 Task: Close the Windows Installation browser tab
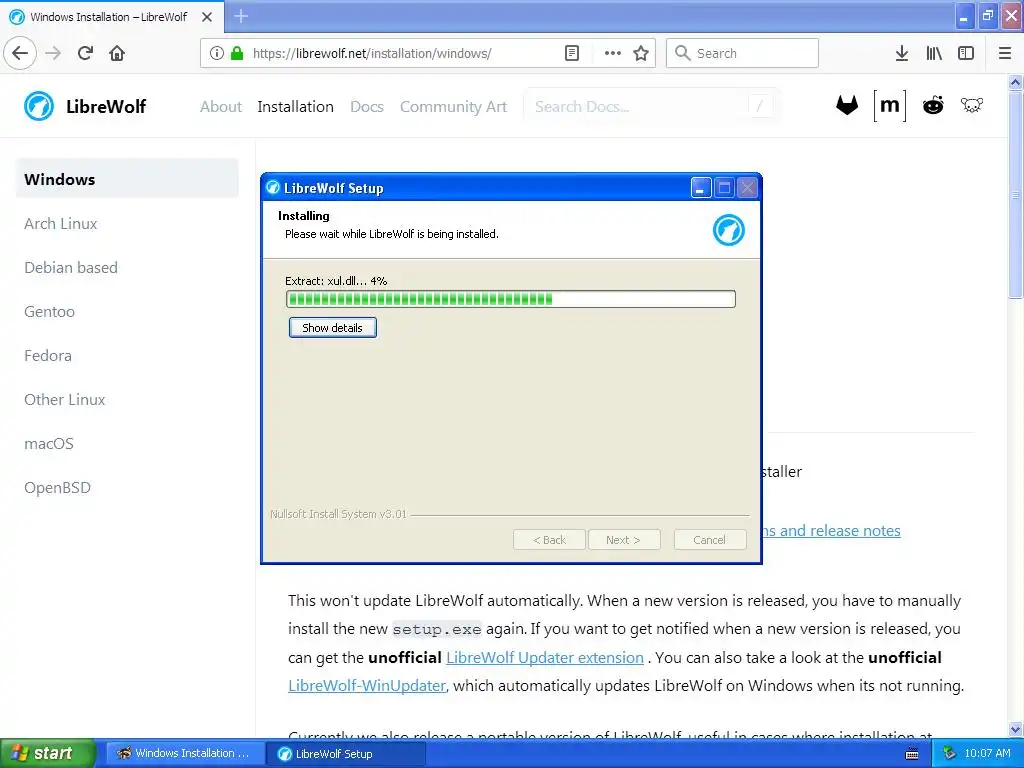(x=207, y=17)
